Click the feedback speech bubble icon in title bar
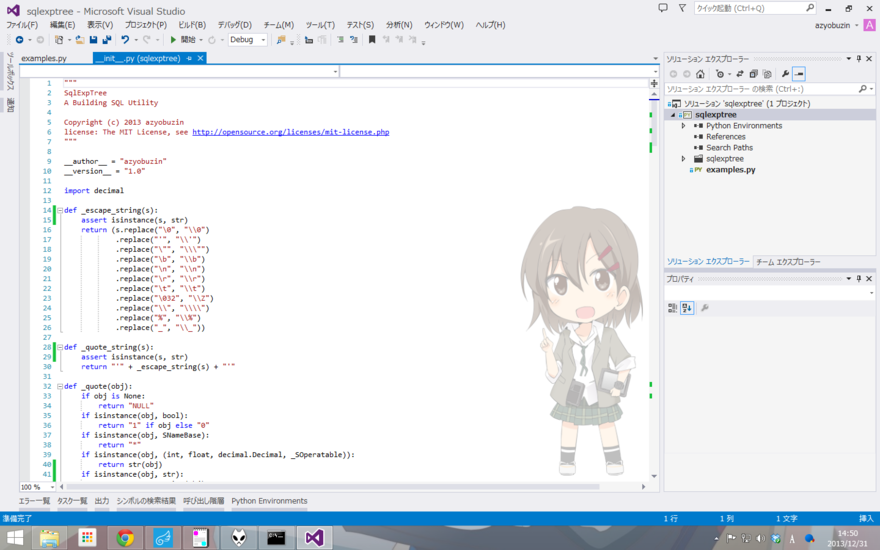 point(663,8)
